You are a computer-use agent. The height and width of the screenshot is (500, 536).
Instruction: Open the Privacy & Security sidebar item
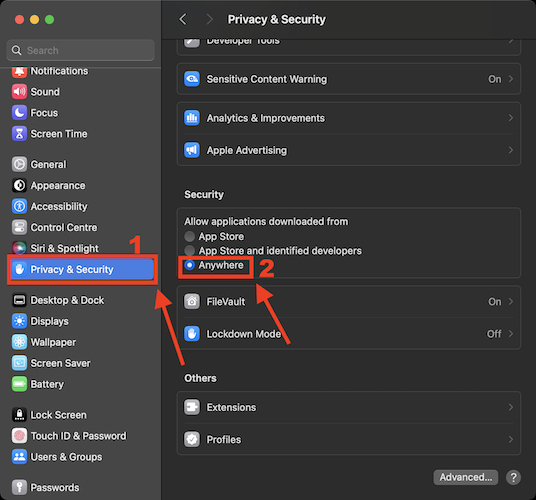click(x=82, y=269)
